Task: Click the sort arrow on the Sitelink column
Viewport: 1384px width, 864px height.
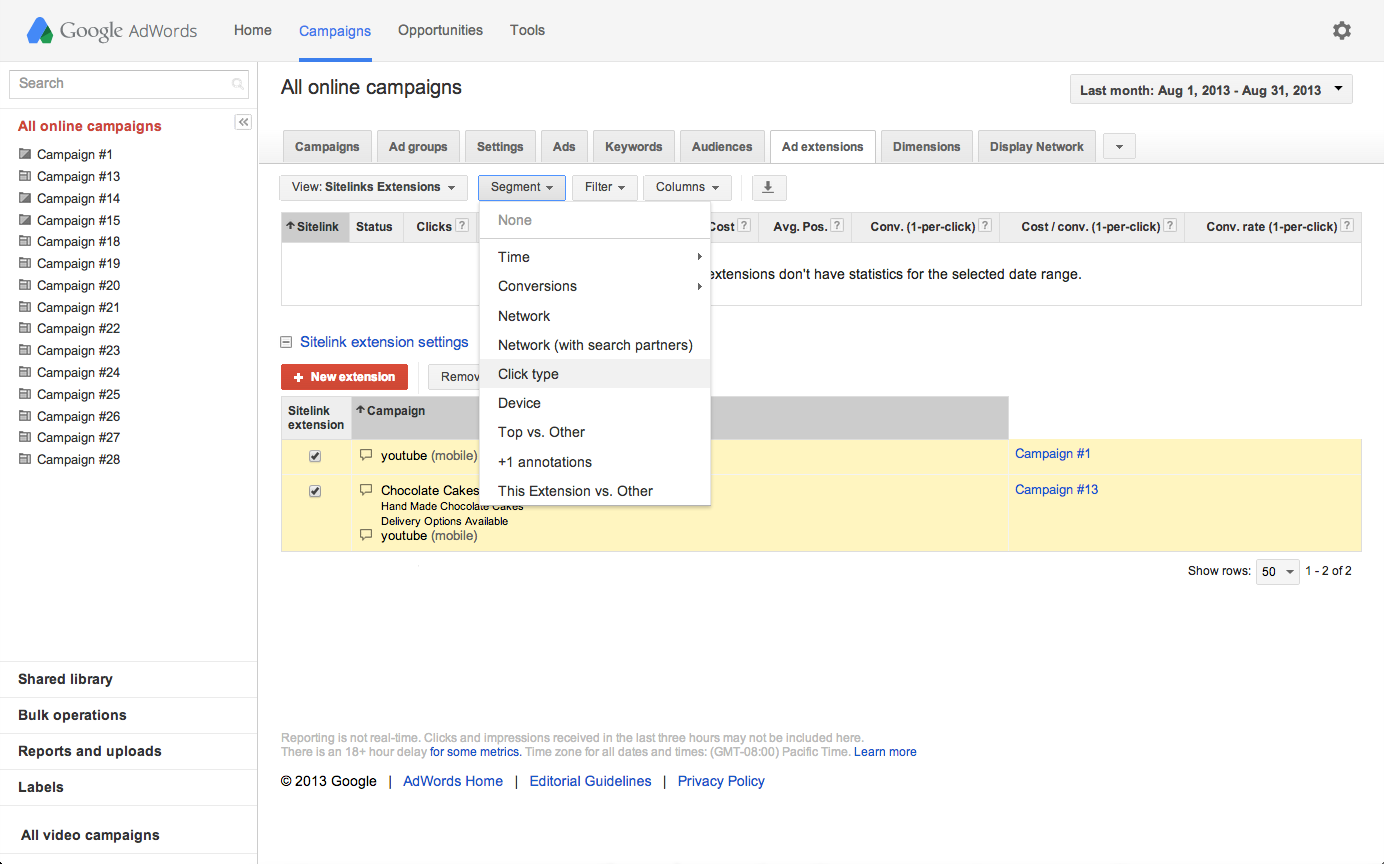Action: tap(291, 226)
